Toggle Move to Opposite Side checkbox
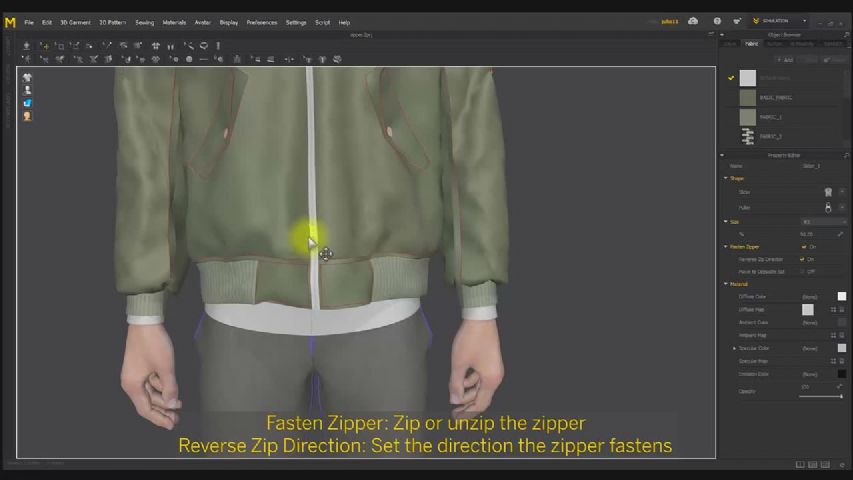Viewport: 853px width, 480px height. pos(802,271)
